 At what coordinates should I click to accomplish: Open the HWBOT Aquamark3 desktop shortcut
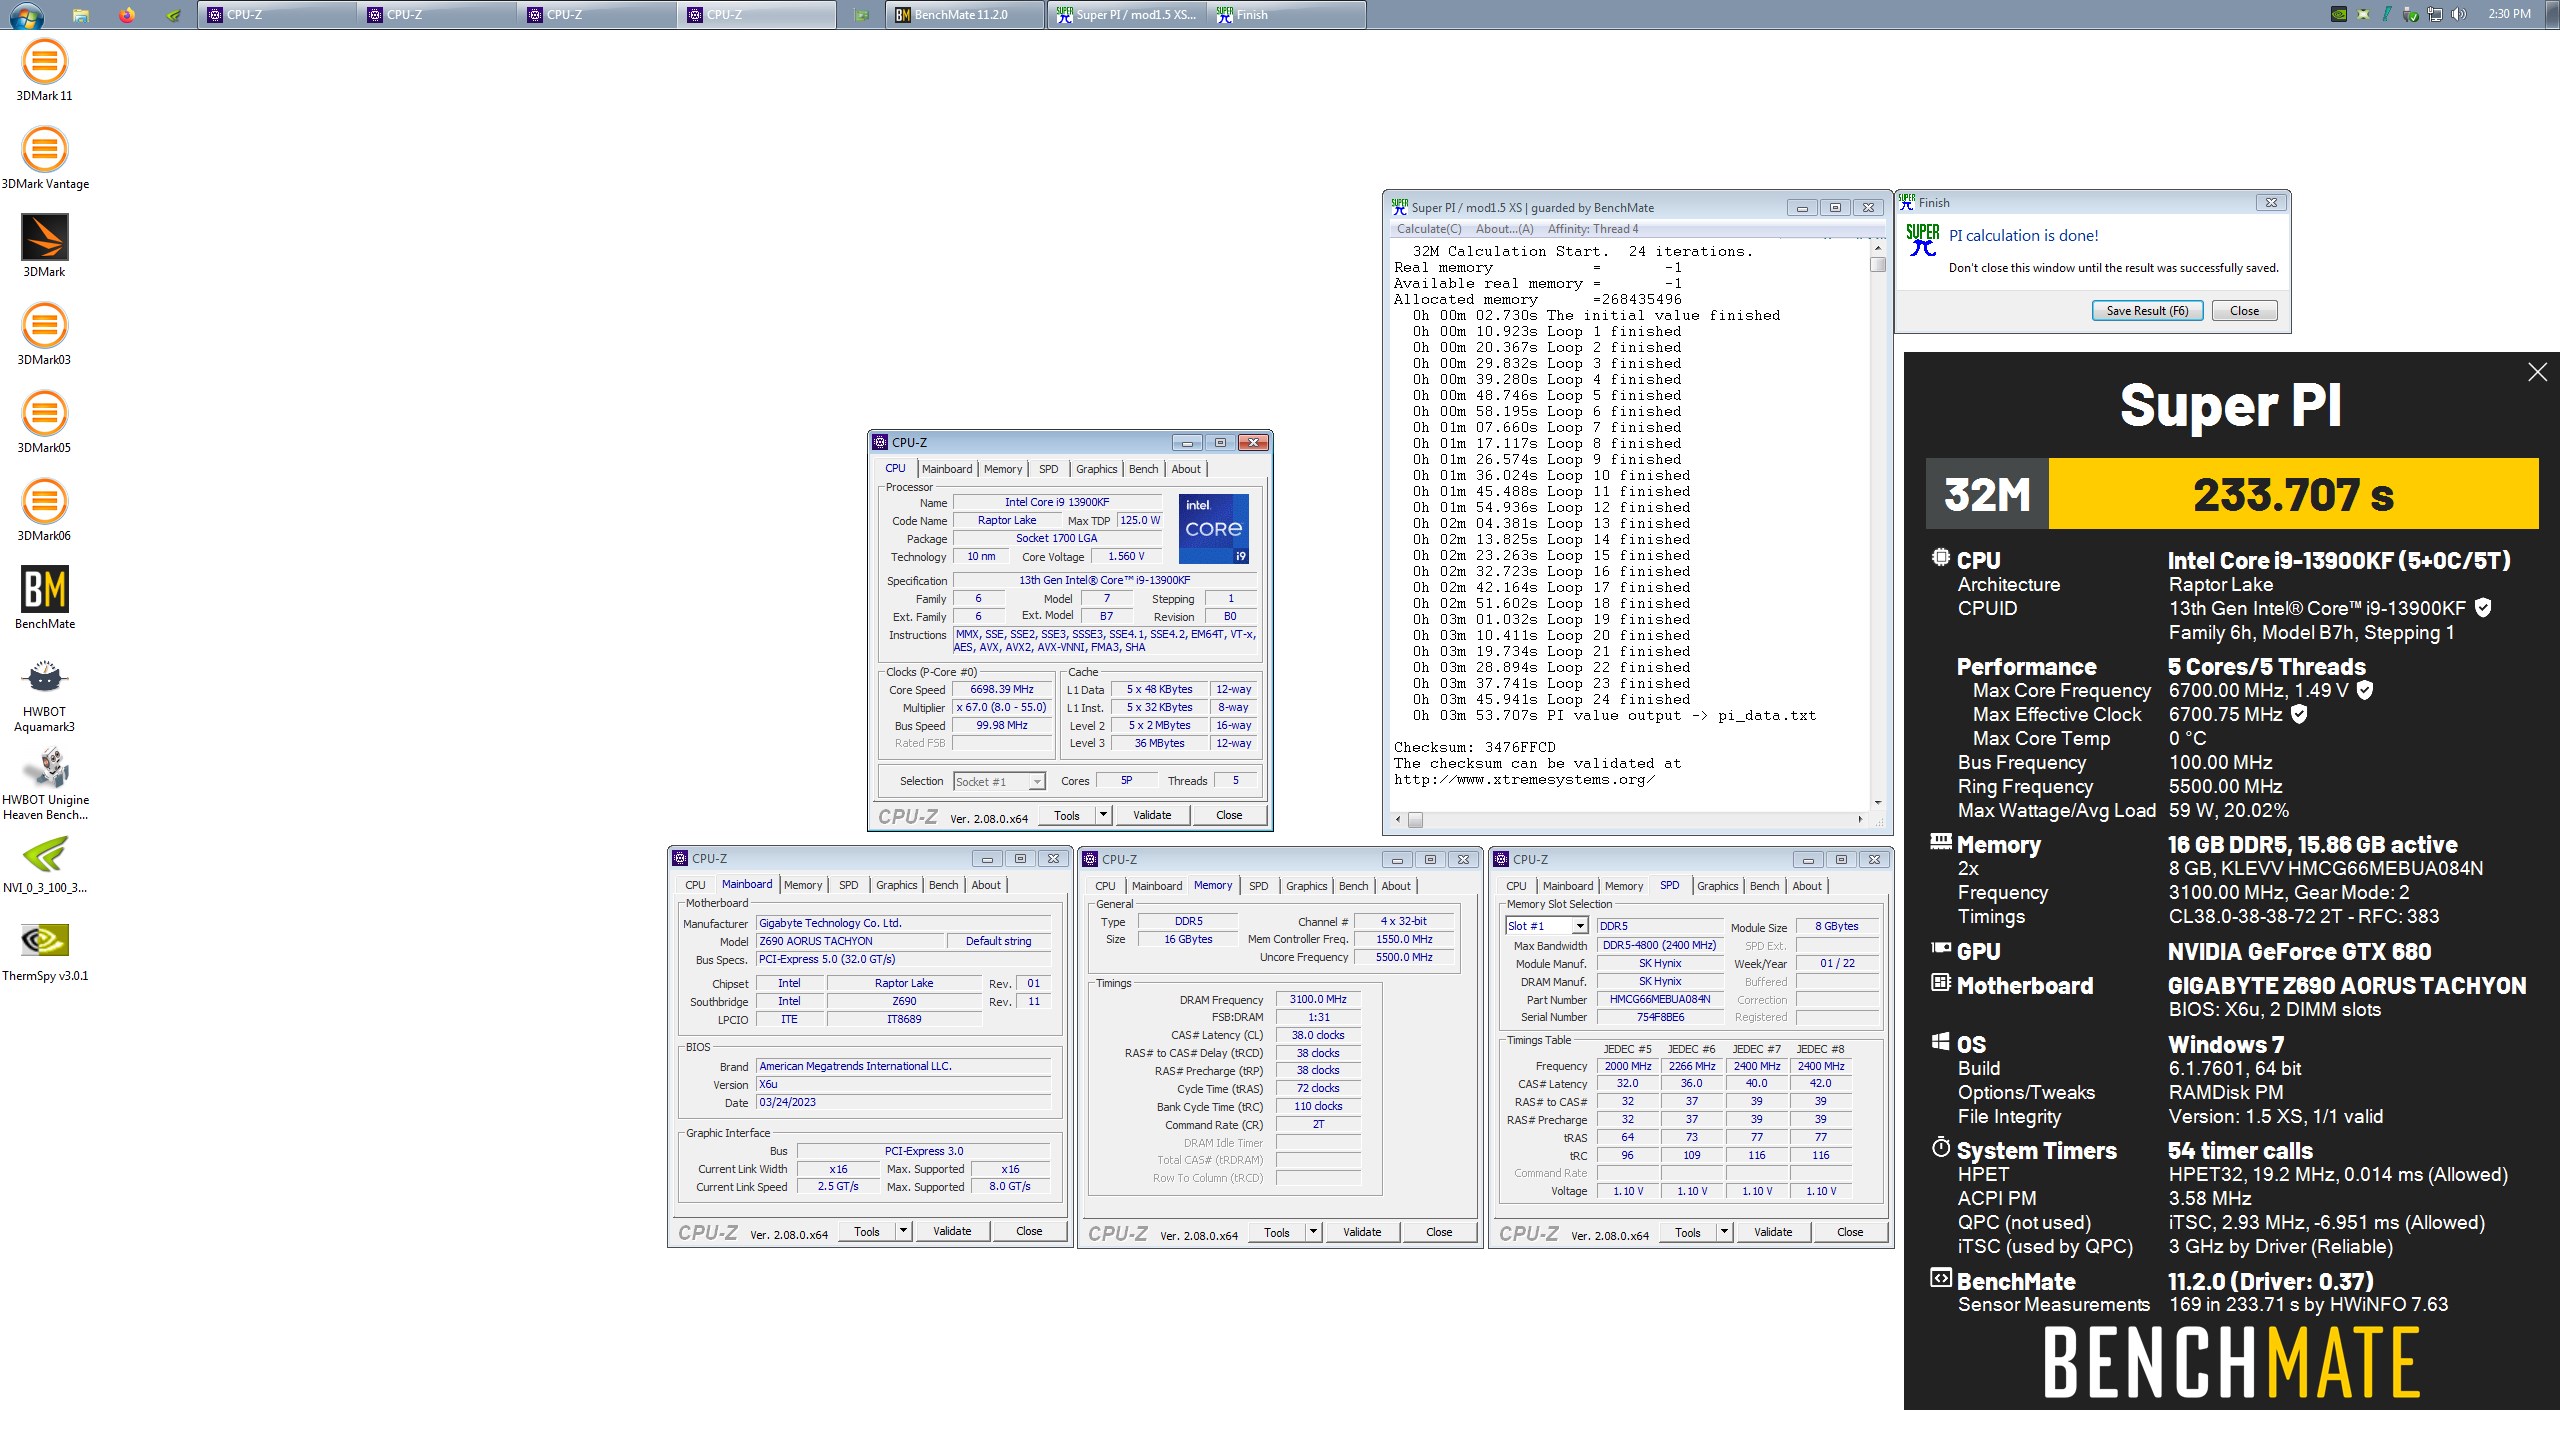pos(44,696)
